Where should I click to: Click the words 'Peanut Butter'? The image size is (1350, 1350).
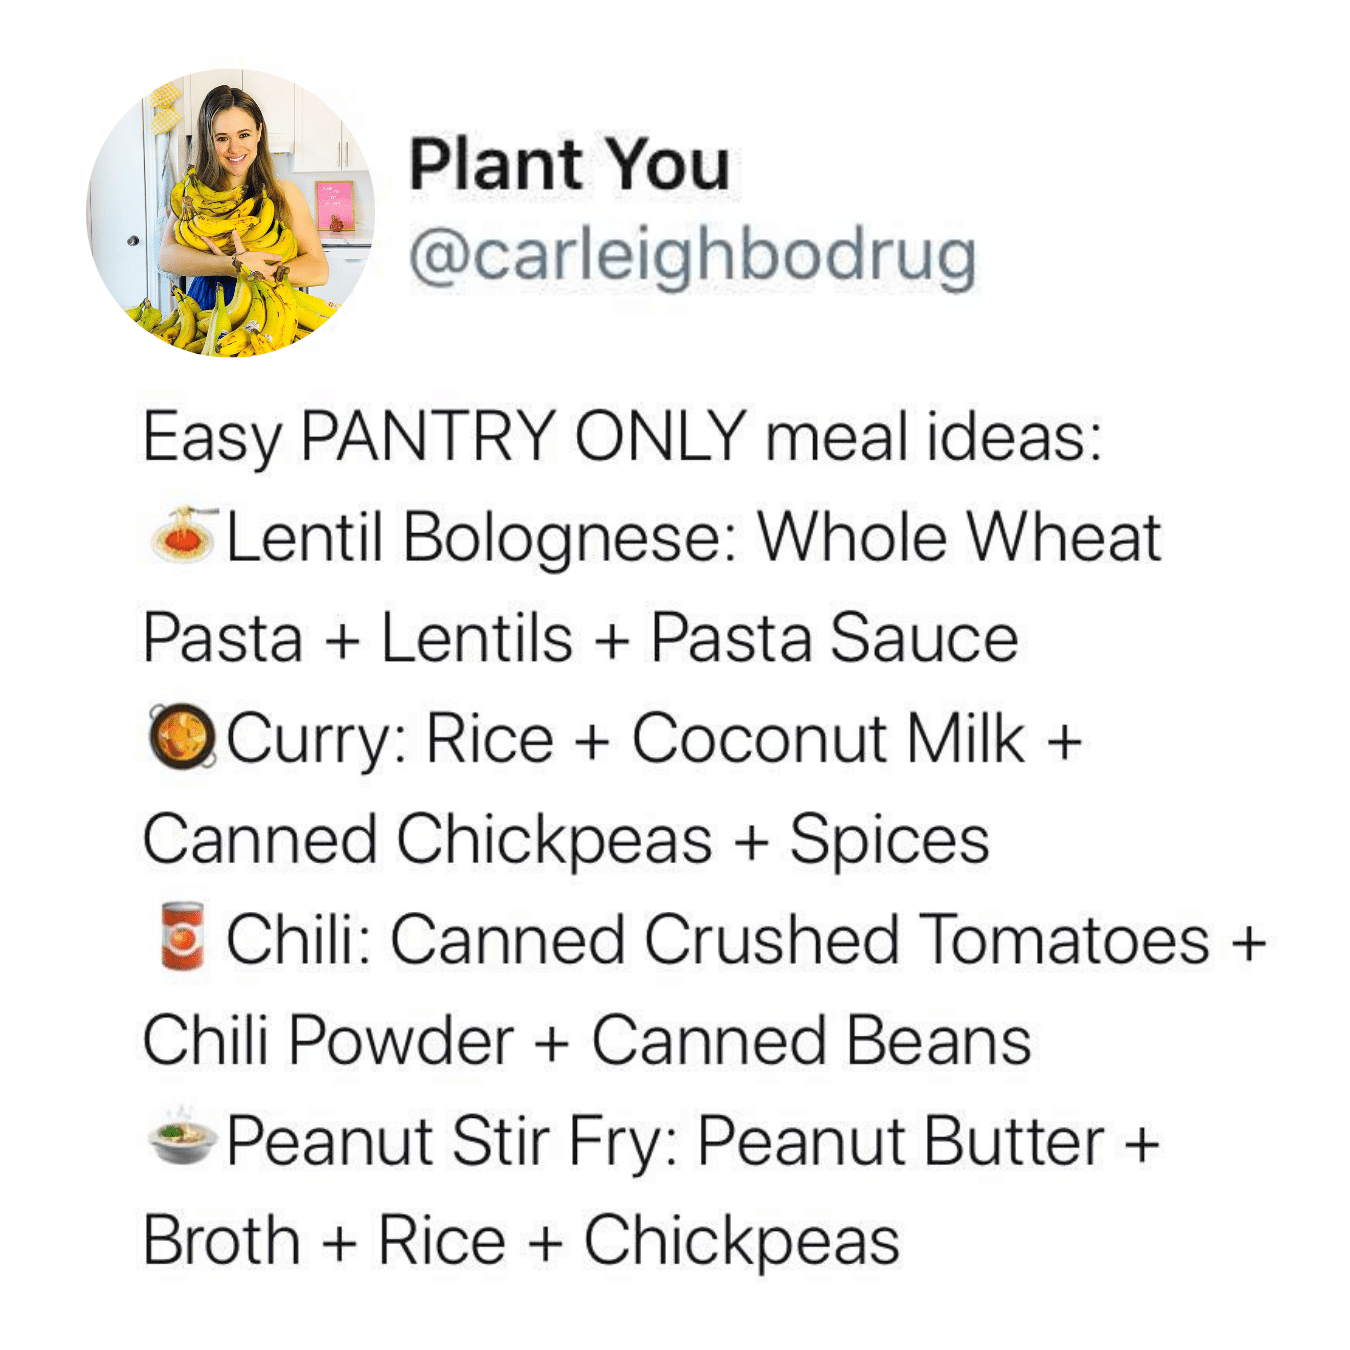pyautogui.click(x=901, y=1141)
